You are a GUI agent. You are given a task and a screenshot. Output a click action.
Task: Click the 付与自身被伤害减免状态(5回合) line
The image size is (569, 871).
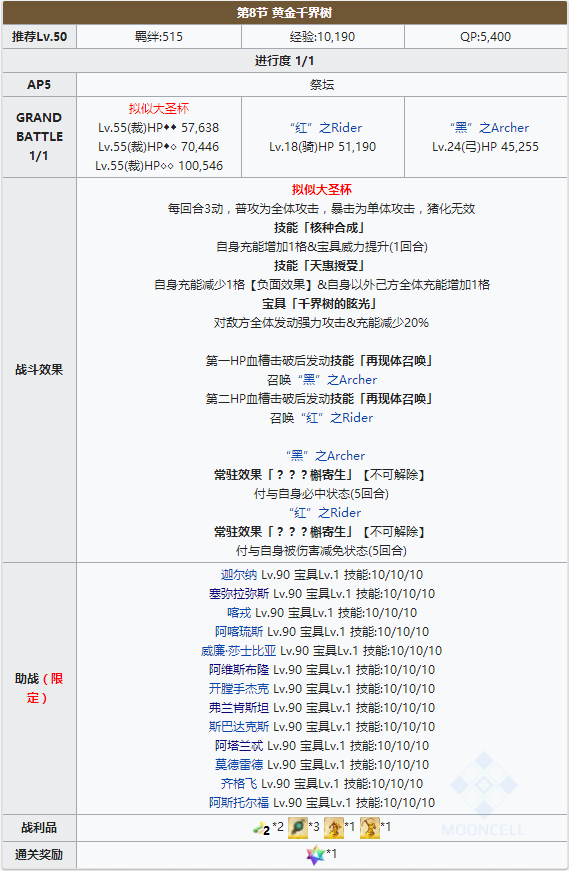(322, 551)
